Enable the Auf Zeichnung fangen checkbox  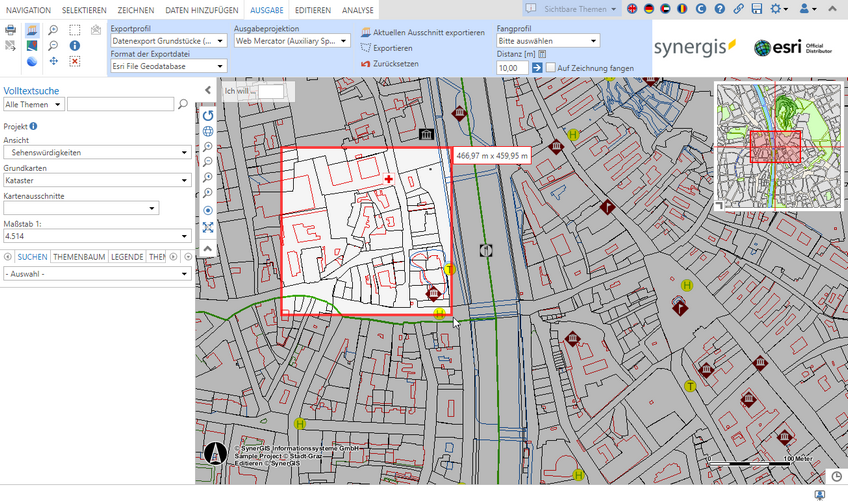point(551,67)
